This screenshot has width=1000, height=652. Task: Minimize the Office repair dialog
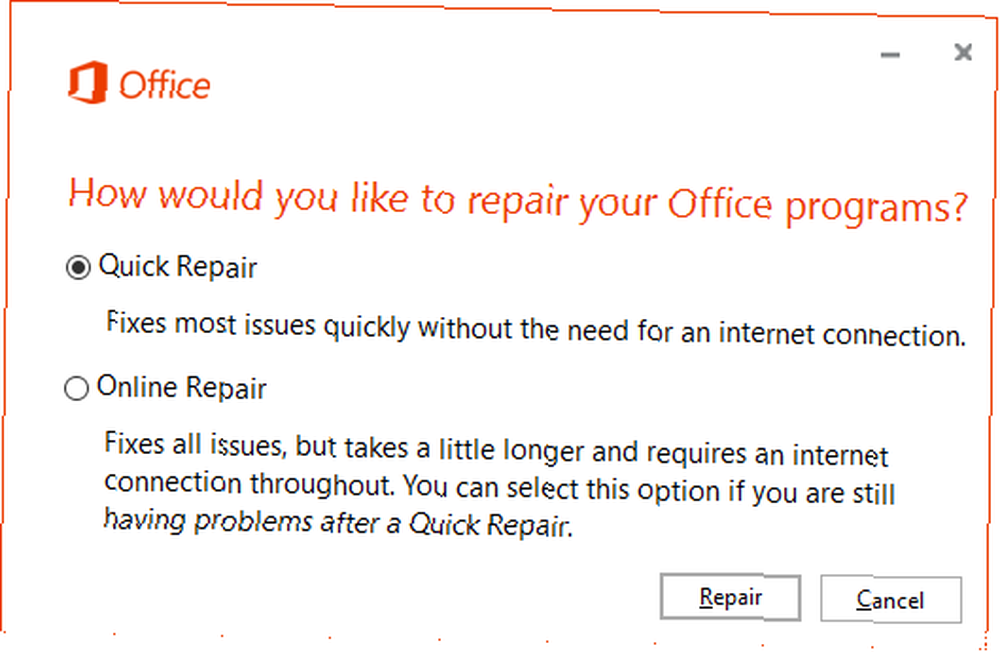(890, 55)
